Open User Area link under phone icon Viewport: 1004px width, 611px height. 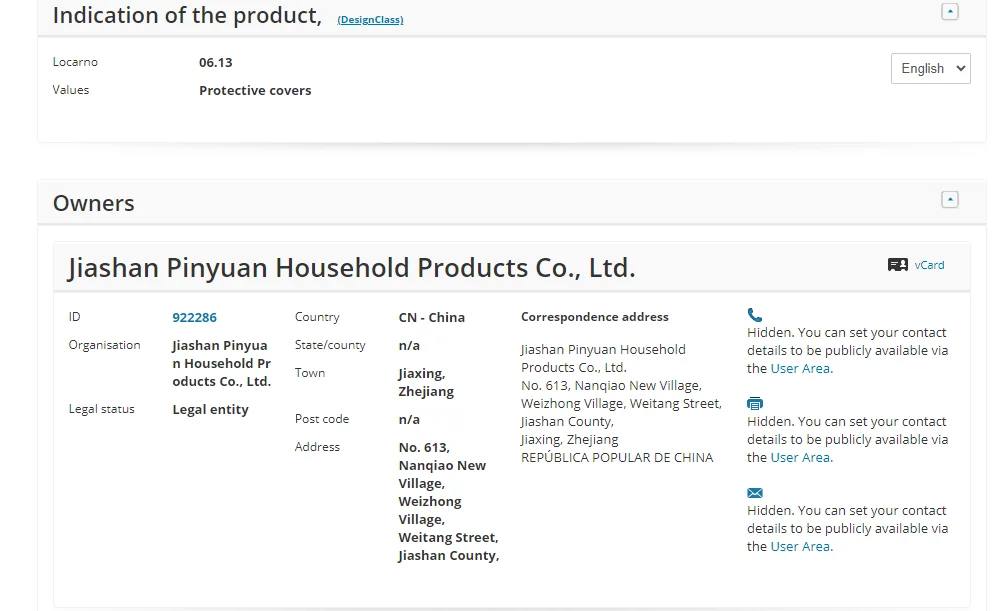802,369
